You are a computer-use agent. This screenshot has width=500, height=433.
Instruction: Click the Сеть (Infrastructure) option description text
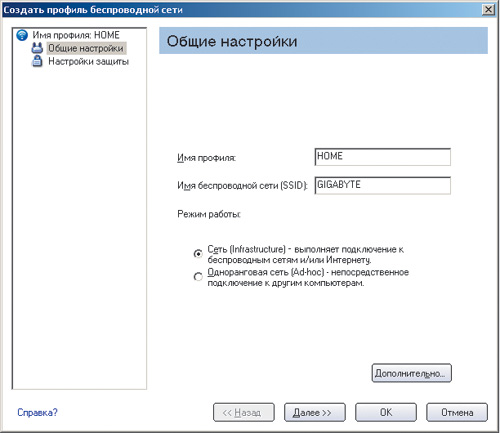click(x=306, y=254)
